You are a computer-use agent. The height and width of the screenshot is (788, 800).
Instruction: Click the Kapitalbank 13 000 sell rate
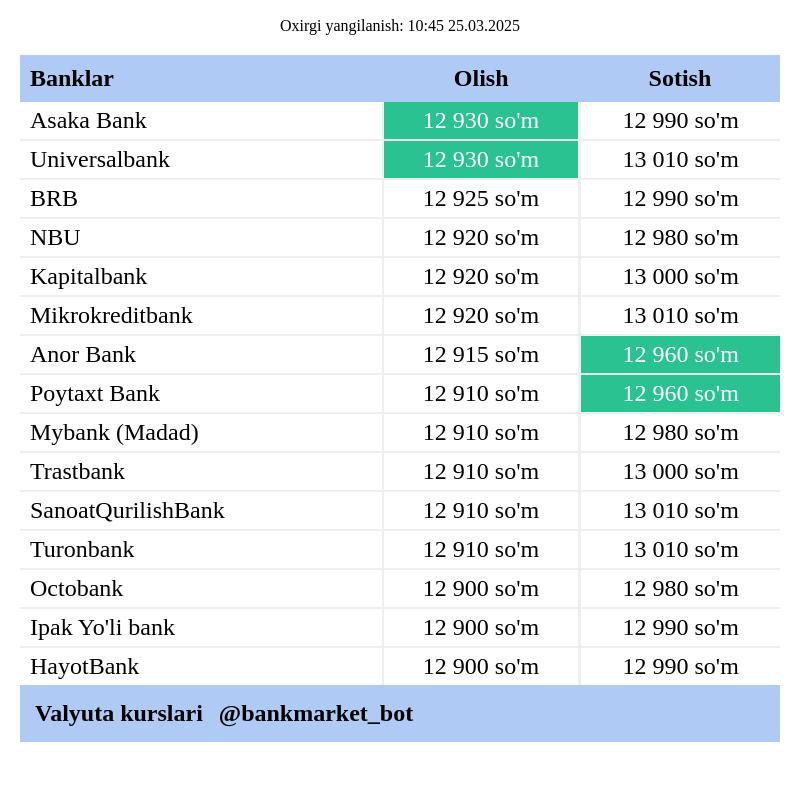point(680,277)
